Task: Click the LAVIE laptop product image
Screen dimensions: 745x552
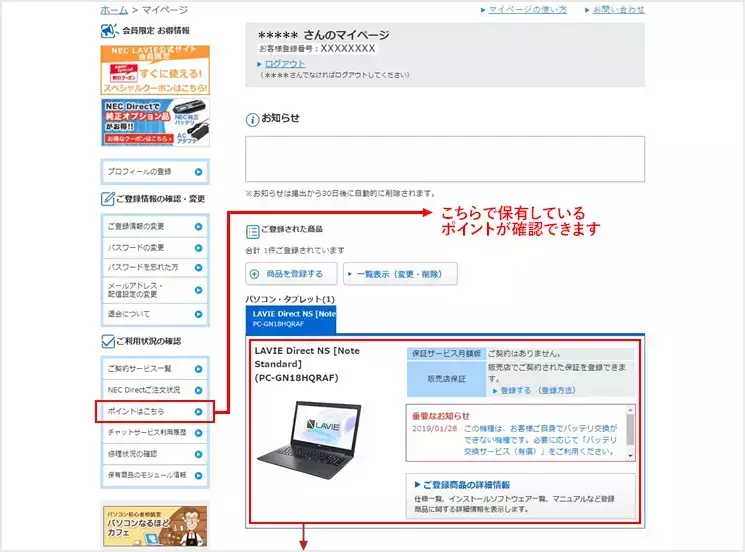Action: [309, 440]
